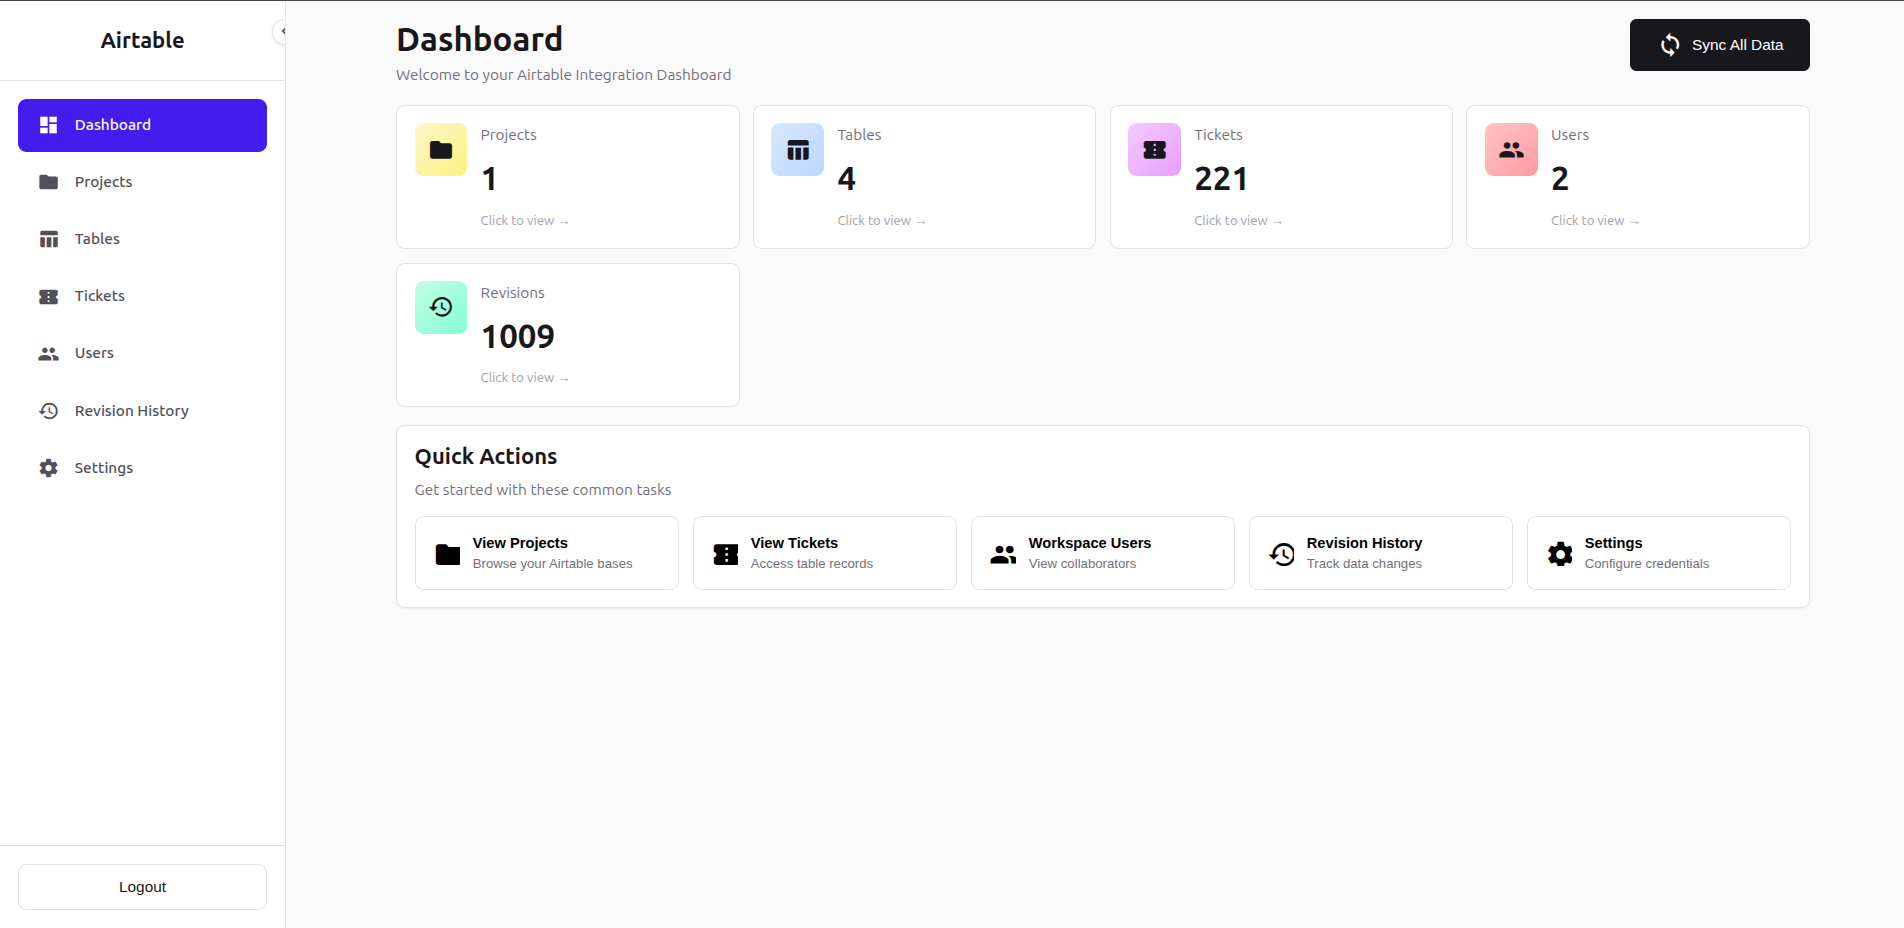Click the ticket icon in View Tickets action
1904x928 pixels.
[725, 553]
